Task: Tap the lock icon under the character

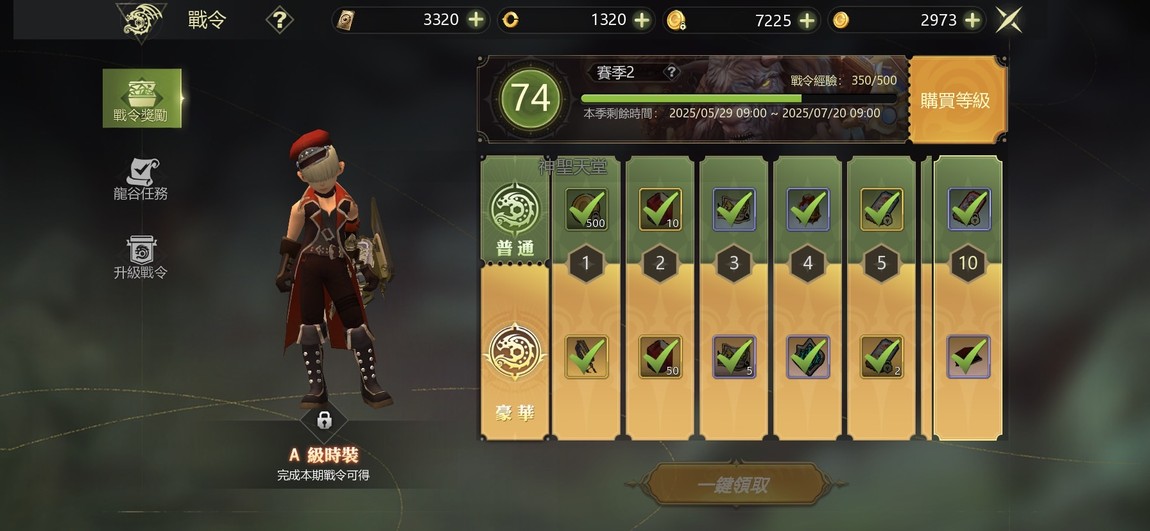Action: [x=323, y=420]
